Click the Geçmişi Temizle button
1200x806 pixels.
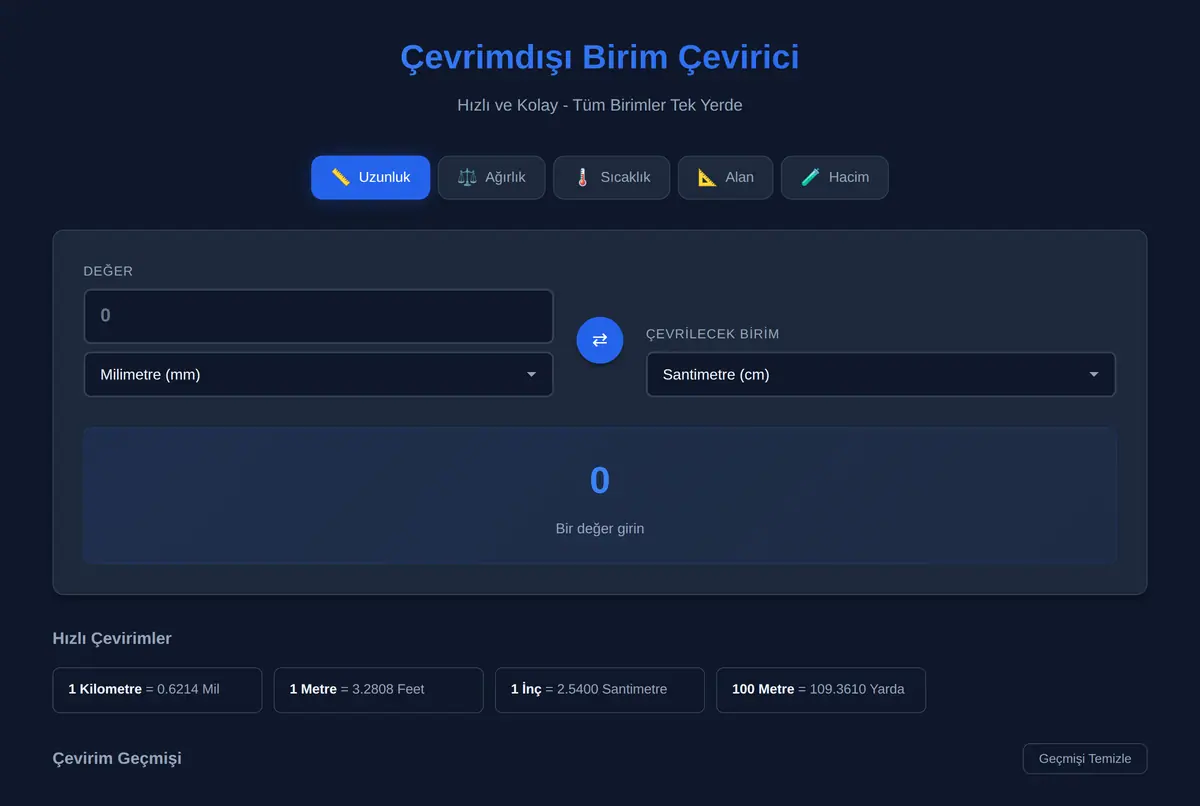tap(1085, 758)
